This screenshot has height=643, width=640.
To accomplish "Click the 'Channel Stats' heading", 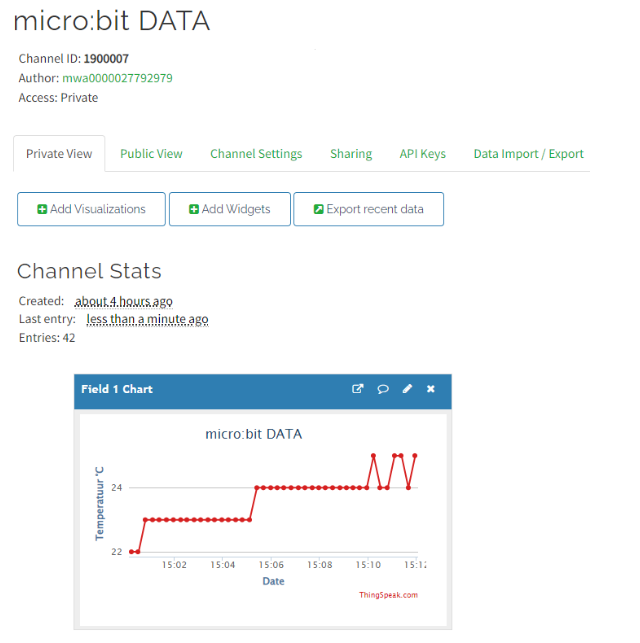I will point(89,271).
